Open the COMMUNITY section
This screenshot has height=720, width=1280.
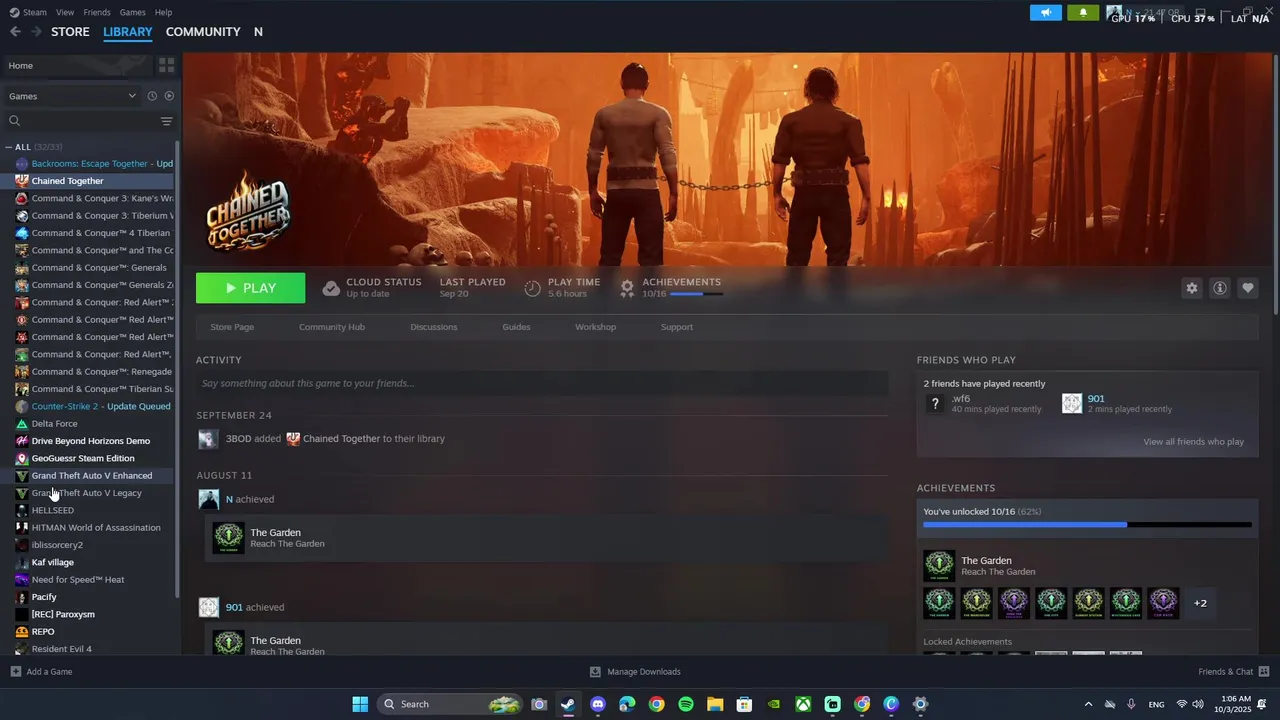(203, 32)
